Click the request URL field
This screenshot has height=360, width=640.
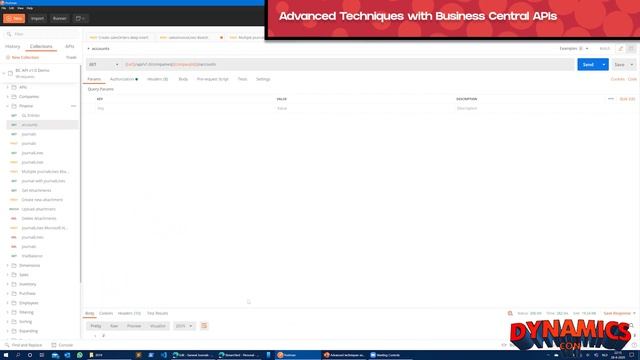click(348, 64)
